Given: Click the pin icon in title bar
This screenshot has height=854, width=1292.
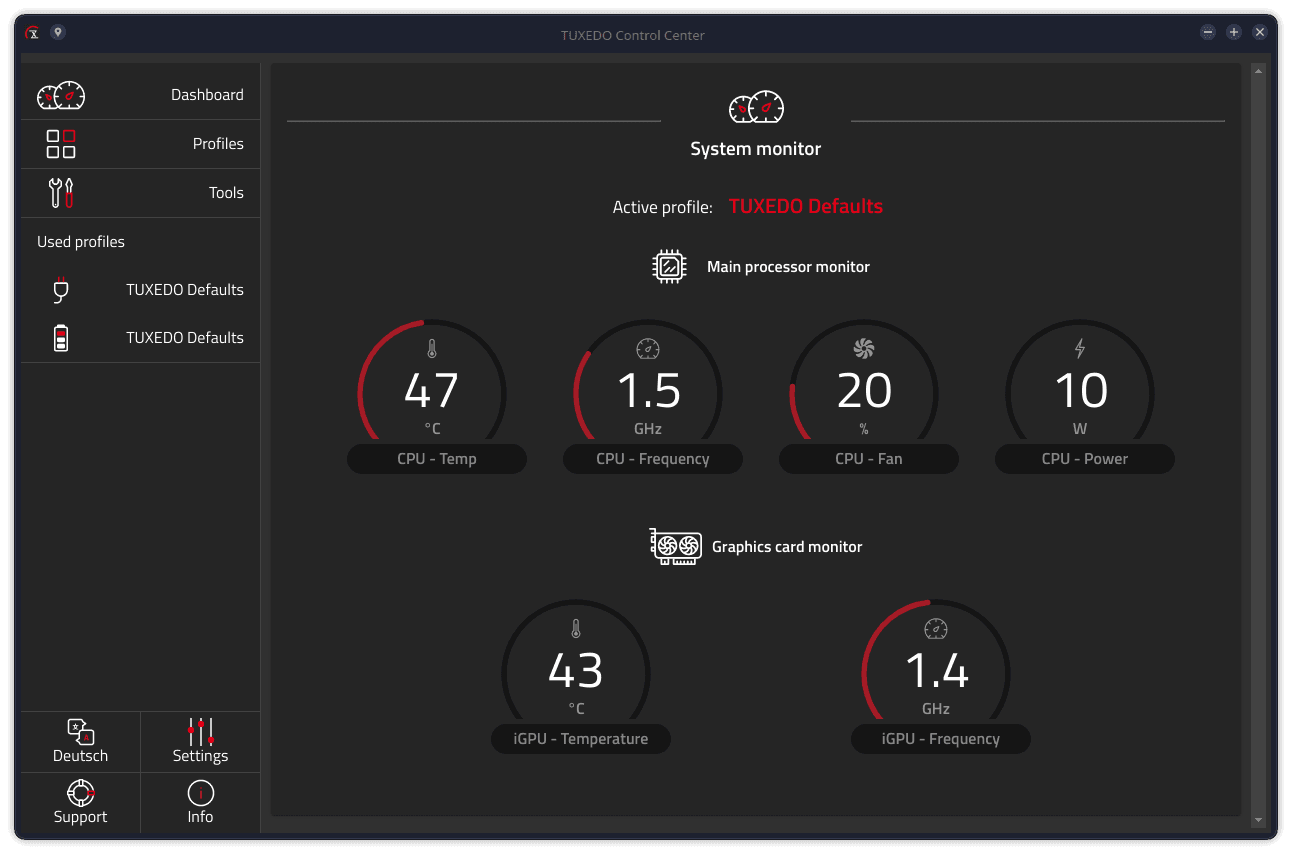Looking at the screenshot, I should [58, 33].
